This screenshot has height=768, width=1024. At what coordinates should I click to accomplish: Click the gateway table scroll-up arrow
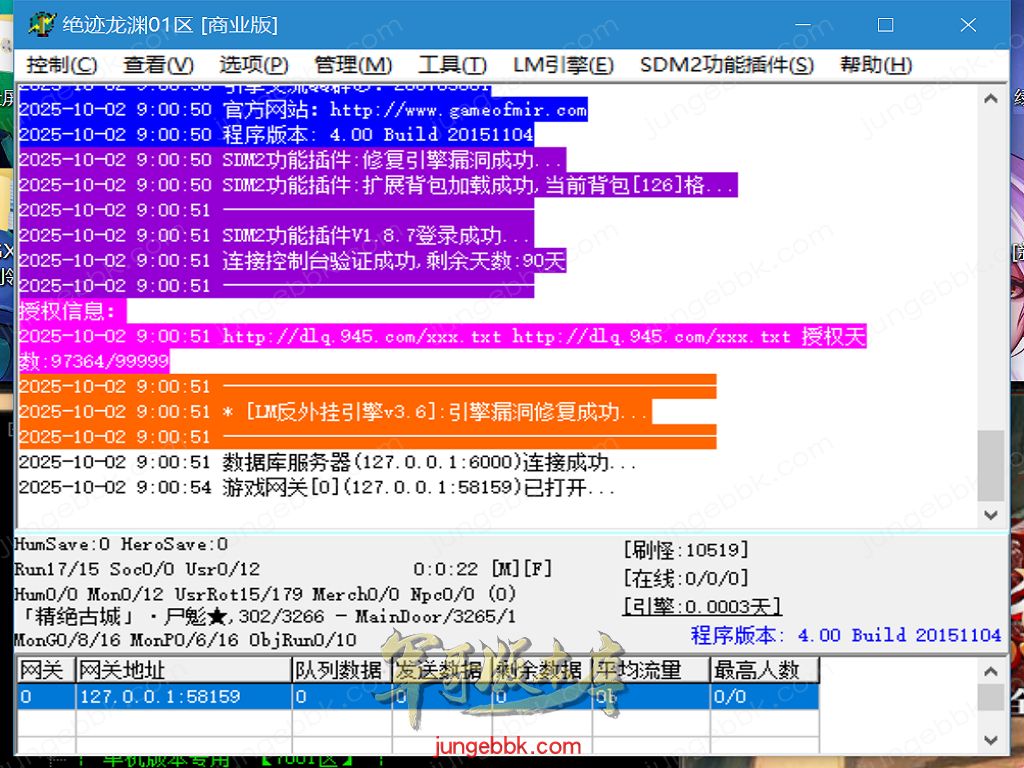click(x=991, y=669)
